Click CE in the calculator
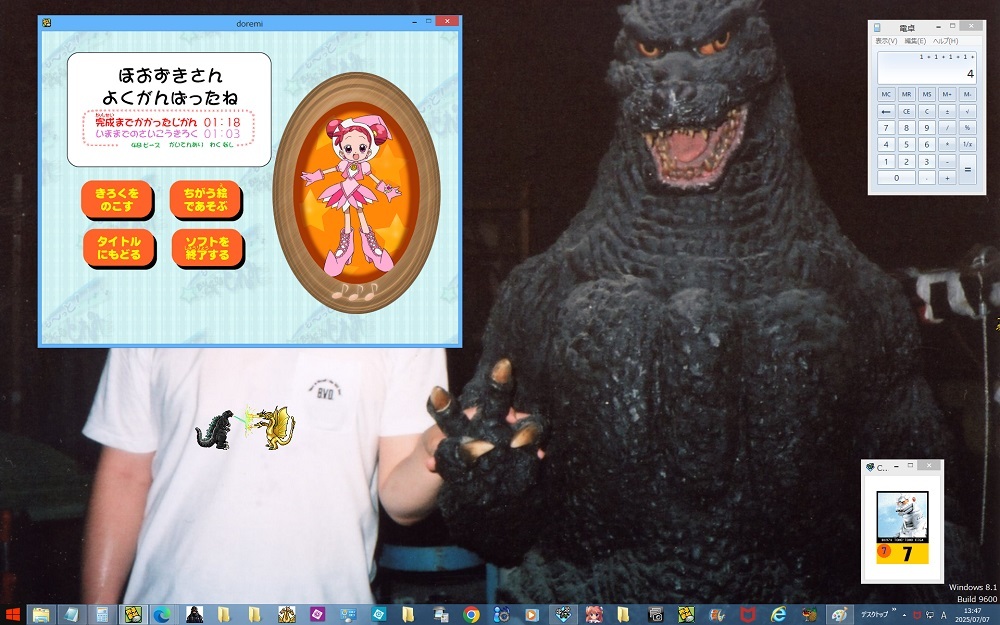Image resolution: width=1000 pixels, height=625 pixels. click(906, 111)
